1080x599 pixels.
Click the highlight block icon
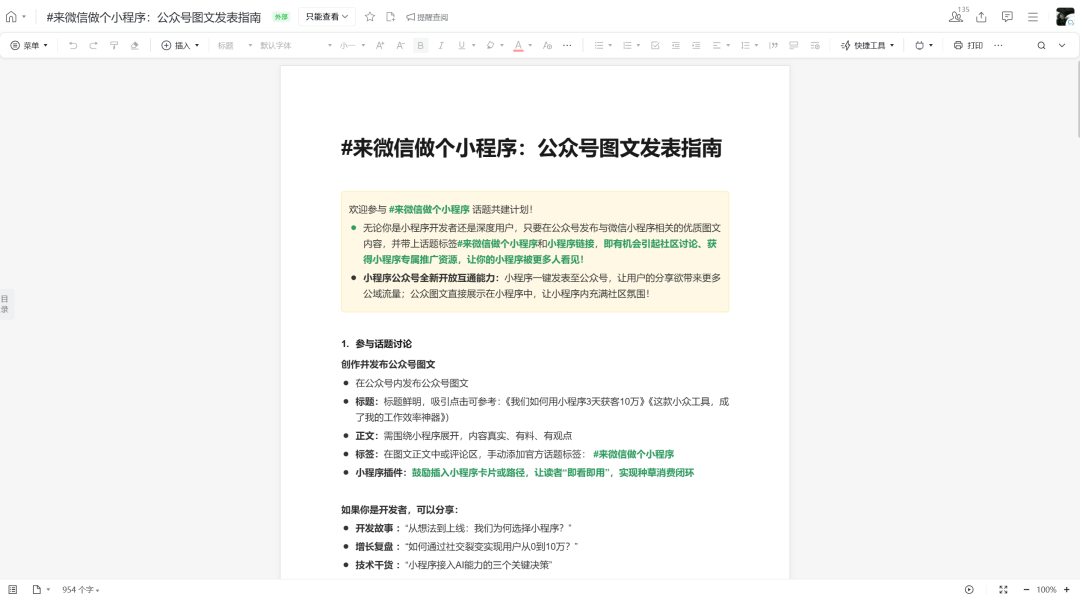click(x=793, y=45)
